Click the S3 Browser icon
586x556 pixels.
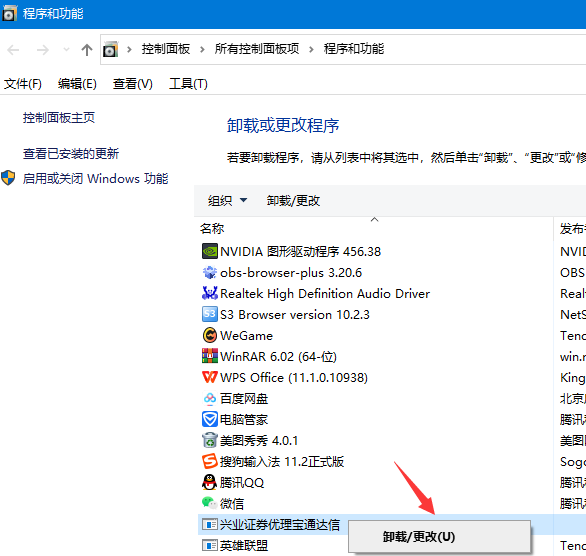210,314
